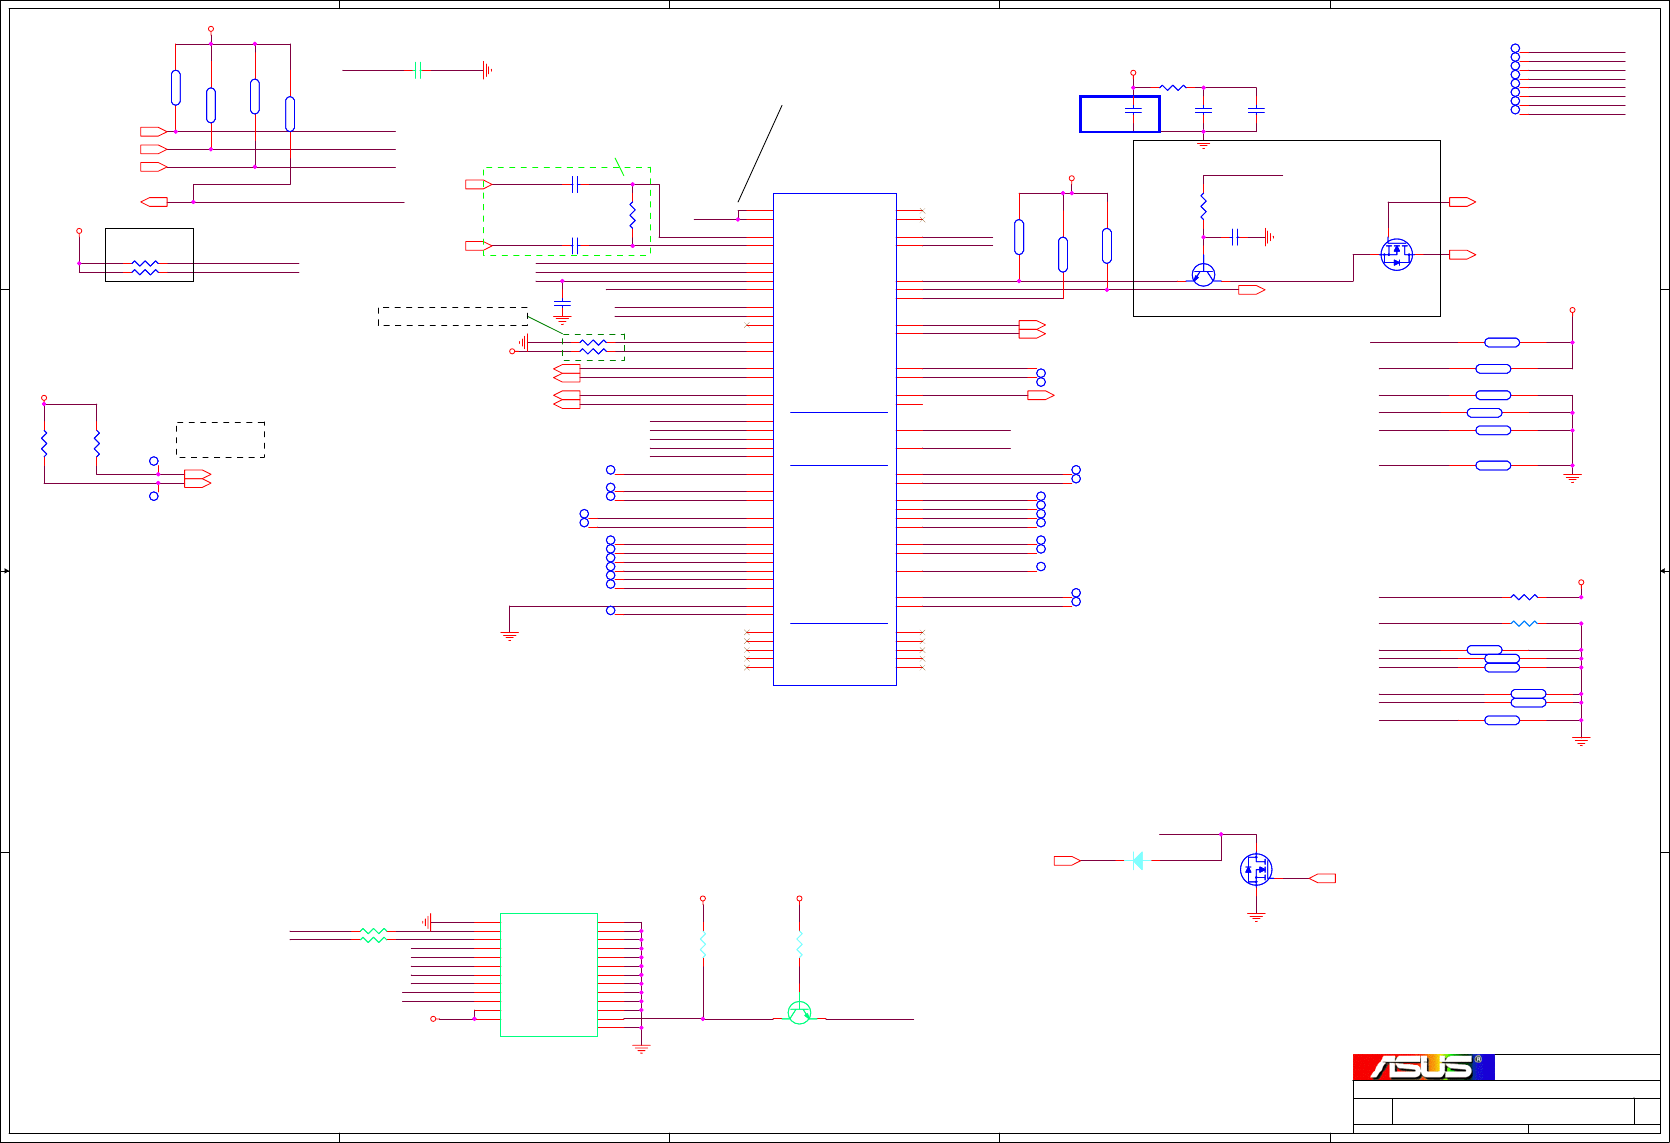Select the blue highlighted box around the capacitor

pos(1120,114)
